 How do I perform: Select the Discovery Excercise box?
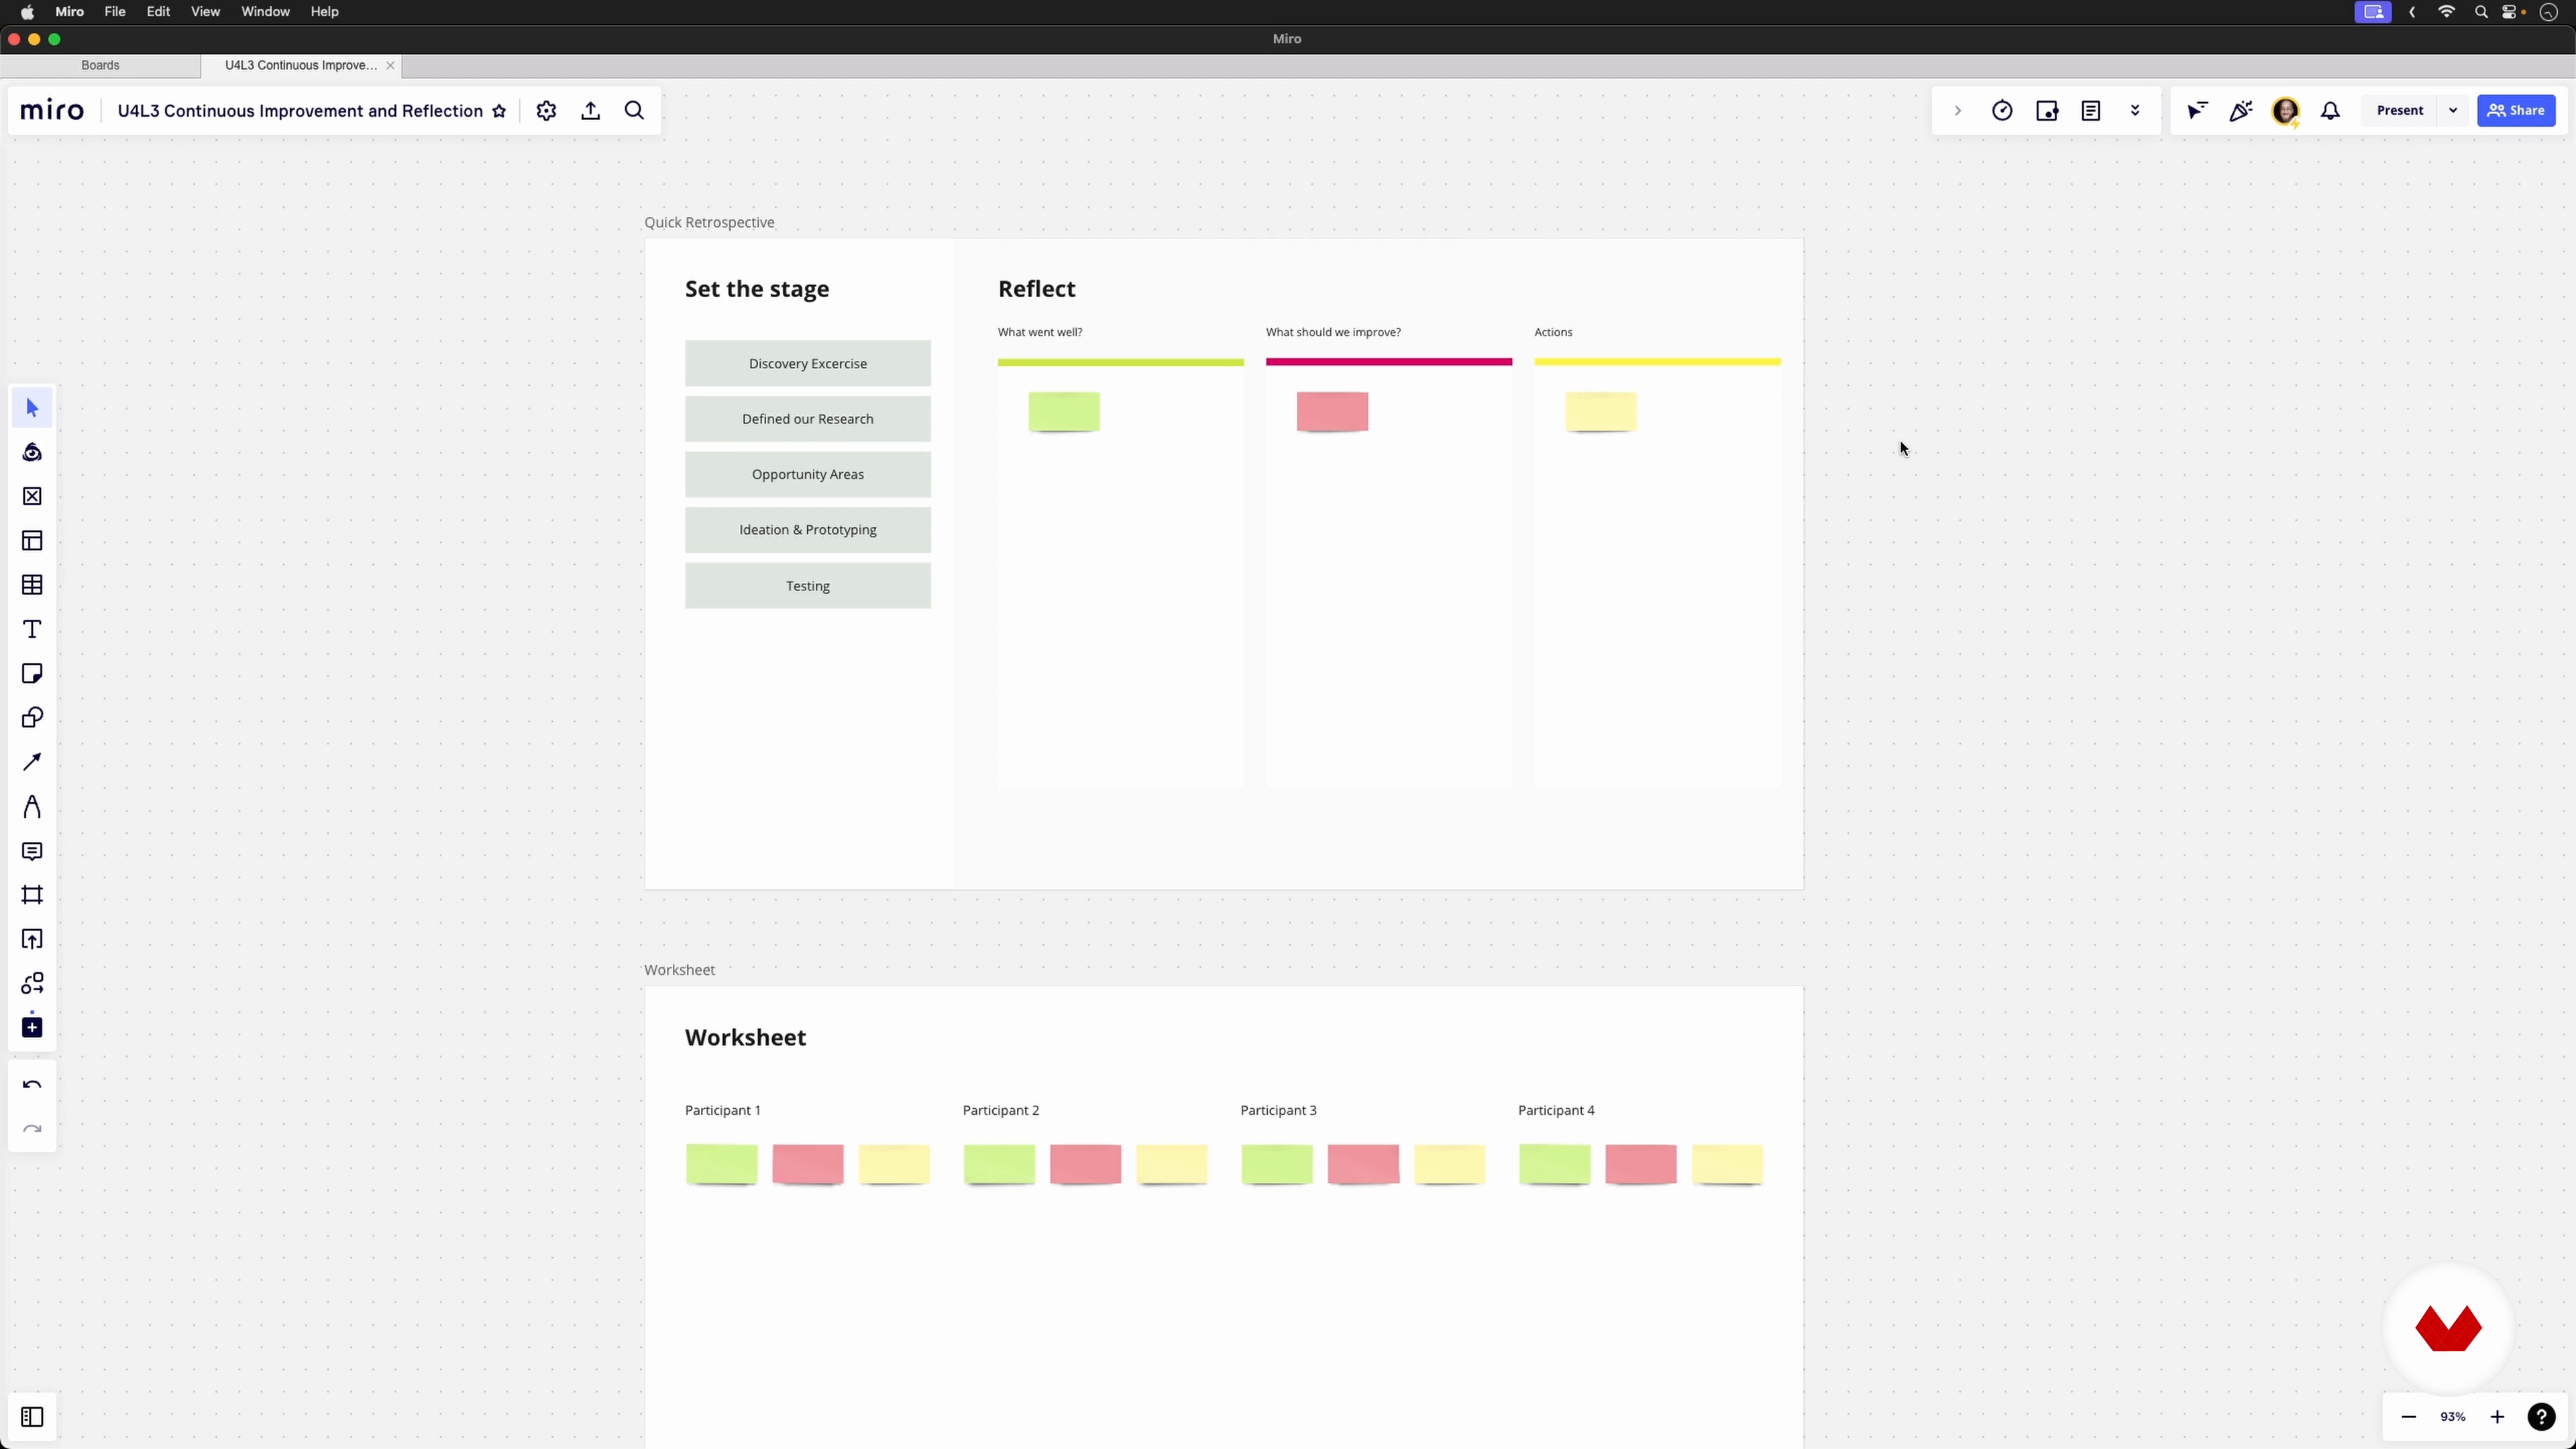click(808, 364)
